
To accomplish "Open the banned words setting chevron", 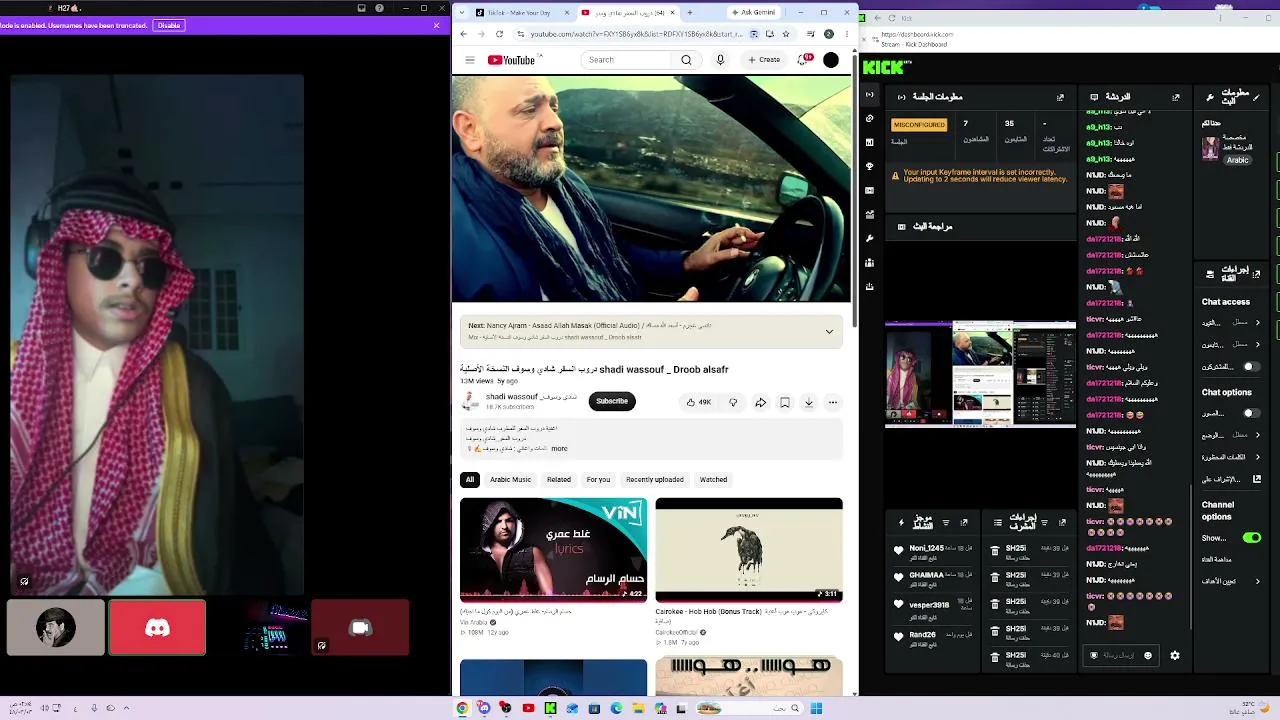I will (x=1258, y=457).
